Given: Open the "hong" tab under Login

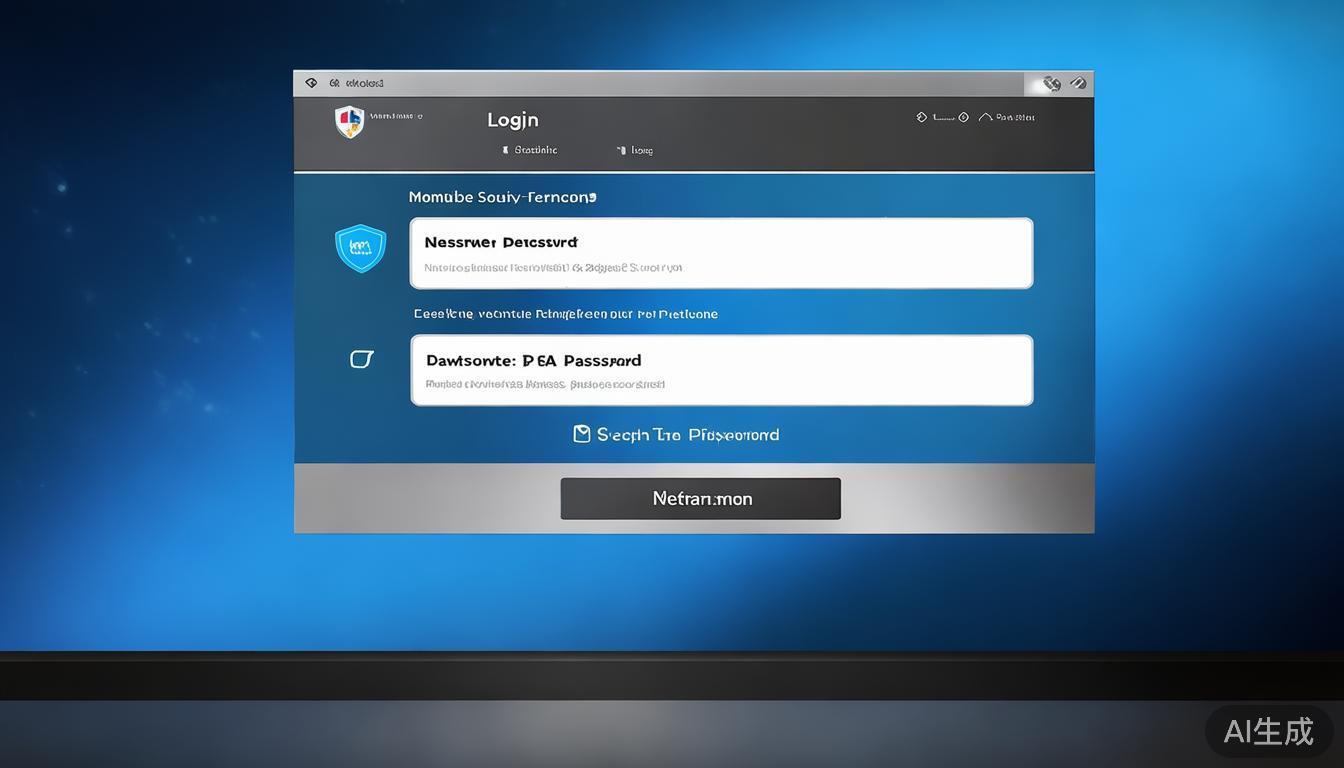Looking at the screenshot, I should [x=640, y=150].
